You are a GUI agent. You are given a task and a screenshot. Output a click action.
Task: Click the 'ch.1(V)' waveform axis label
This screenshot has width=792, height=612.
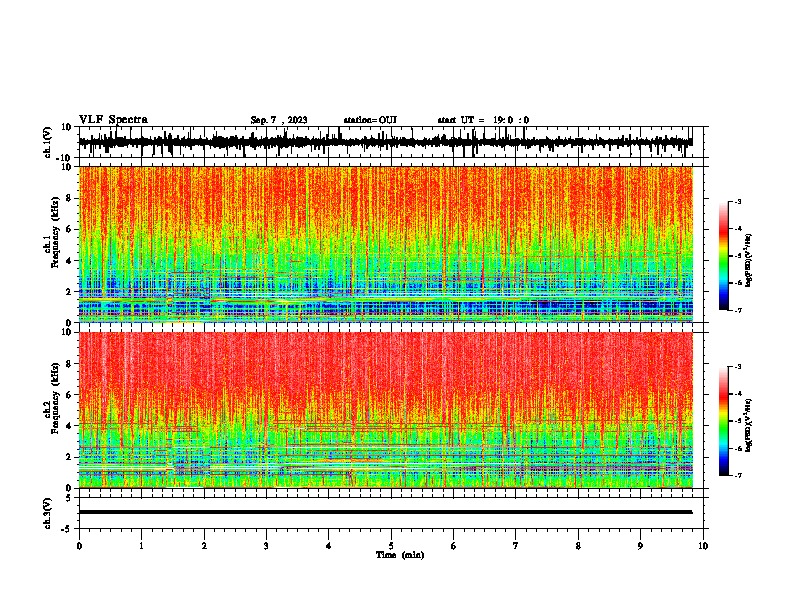click(x=48, y=142)
